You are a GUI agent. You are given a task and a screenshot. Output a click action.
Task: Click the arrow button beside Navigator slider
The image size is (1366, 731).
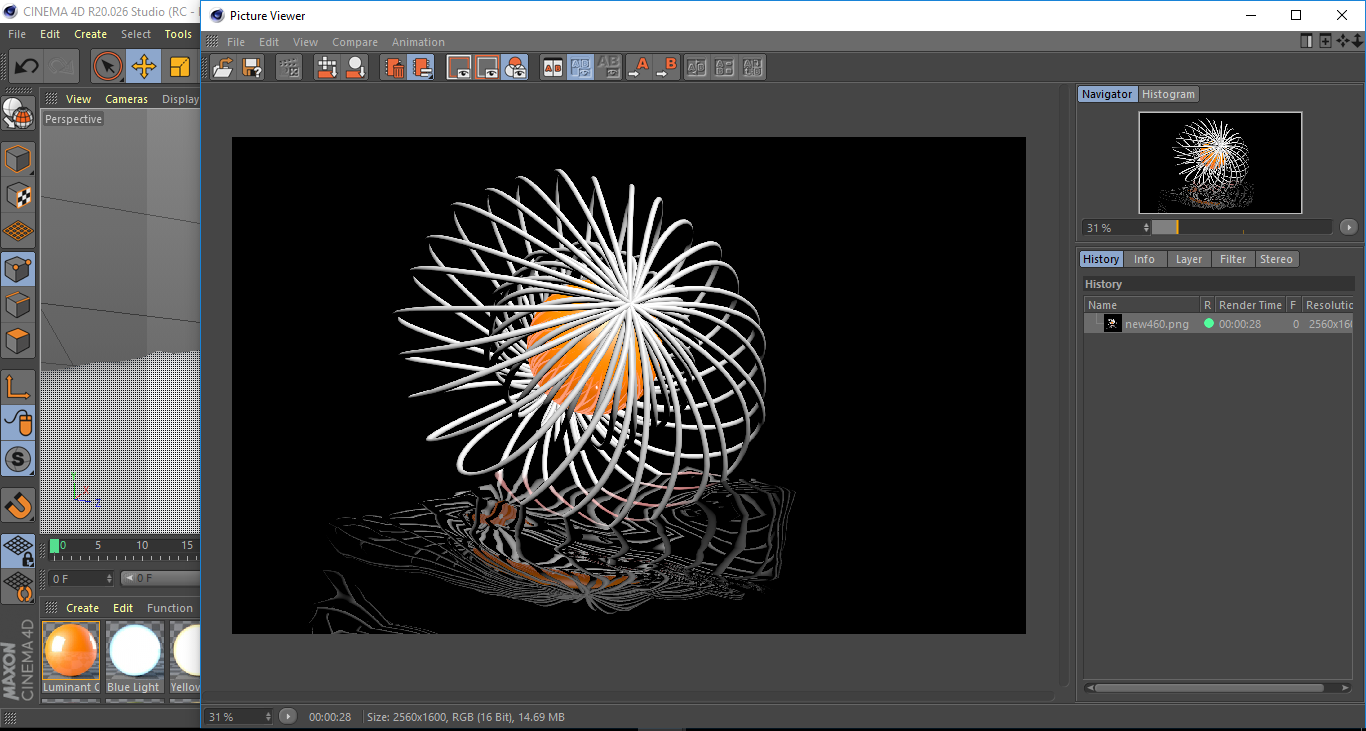click(x=1349, y=228)
